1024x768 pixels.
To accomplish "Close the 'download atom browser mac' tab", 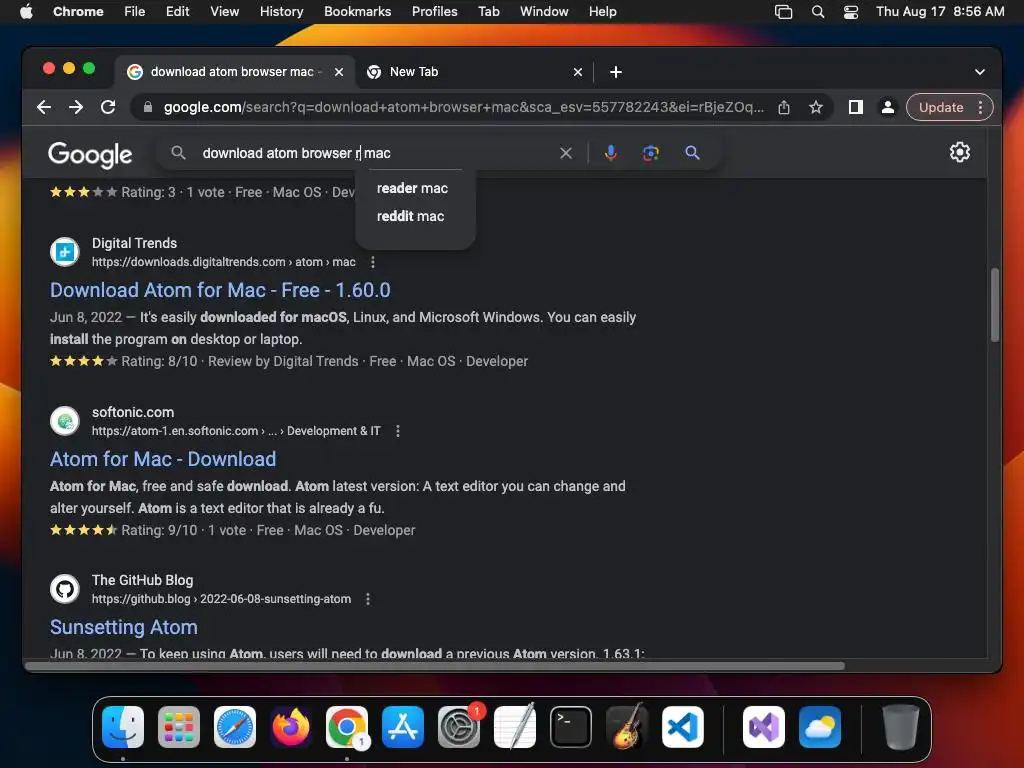I will 339,72.
